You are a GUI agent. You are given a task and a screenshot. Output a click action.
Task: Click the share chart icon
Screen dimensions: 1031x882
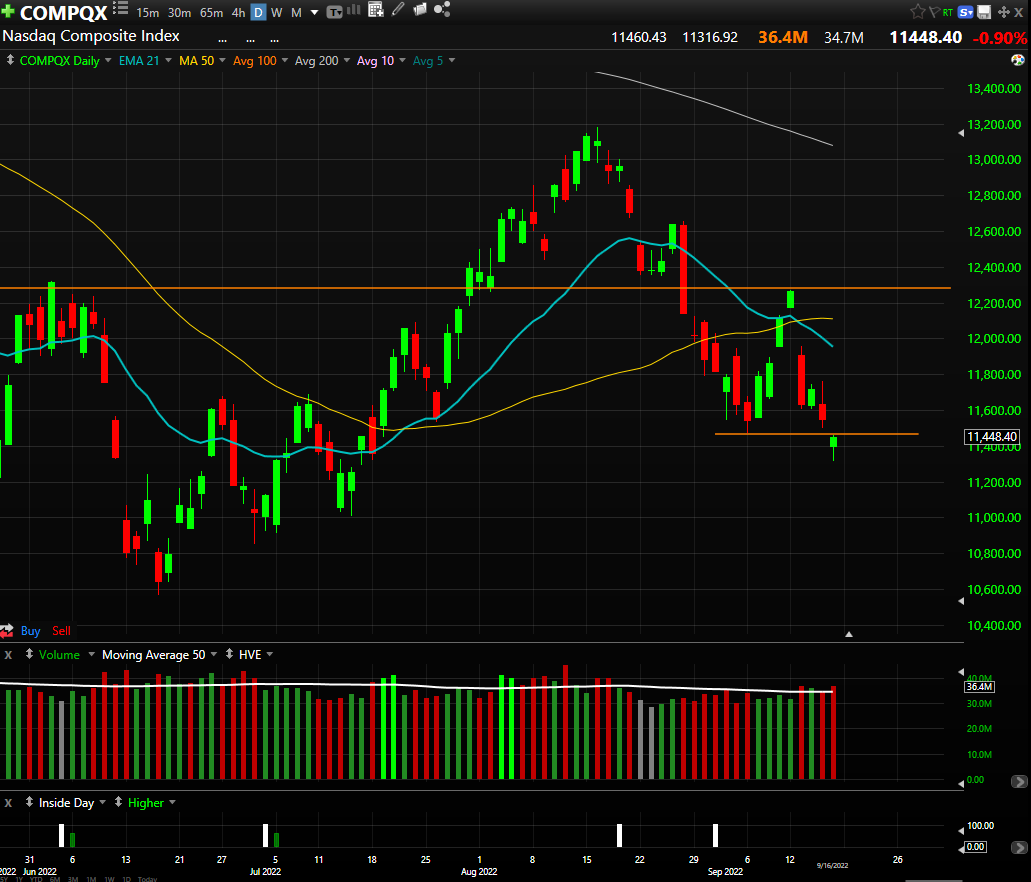(442, 9)
